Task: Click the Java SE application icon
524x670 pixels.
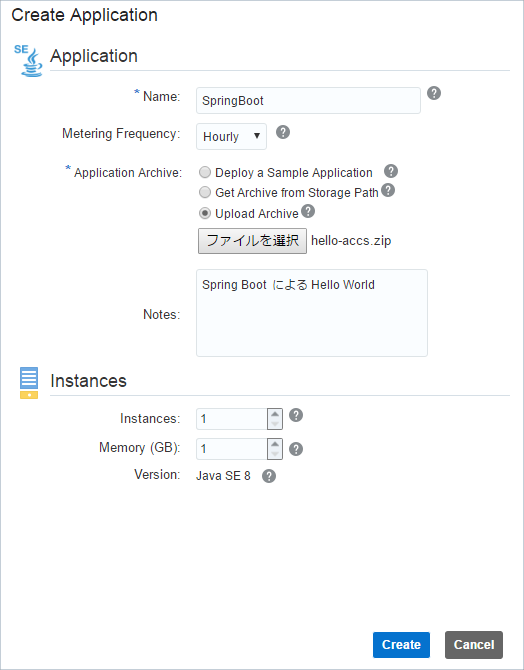Action: 29,61
